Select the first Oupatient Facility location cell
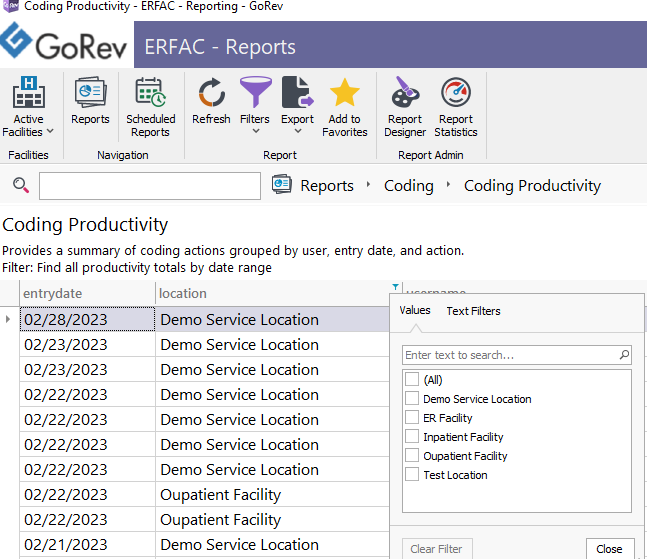647x559 pixels. tap(272, 494)
